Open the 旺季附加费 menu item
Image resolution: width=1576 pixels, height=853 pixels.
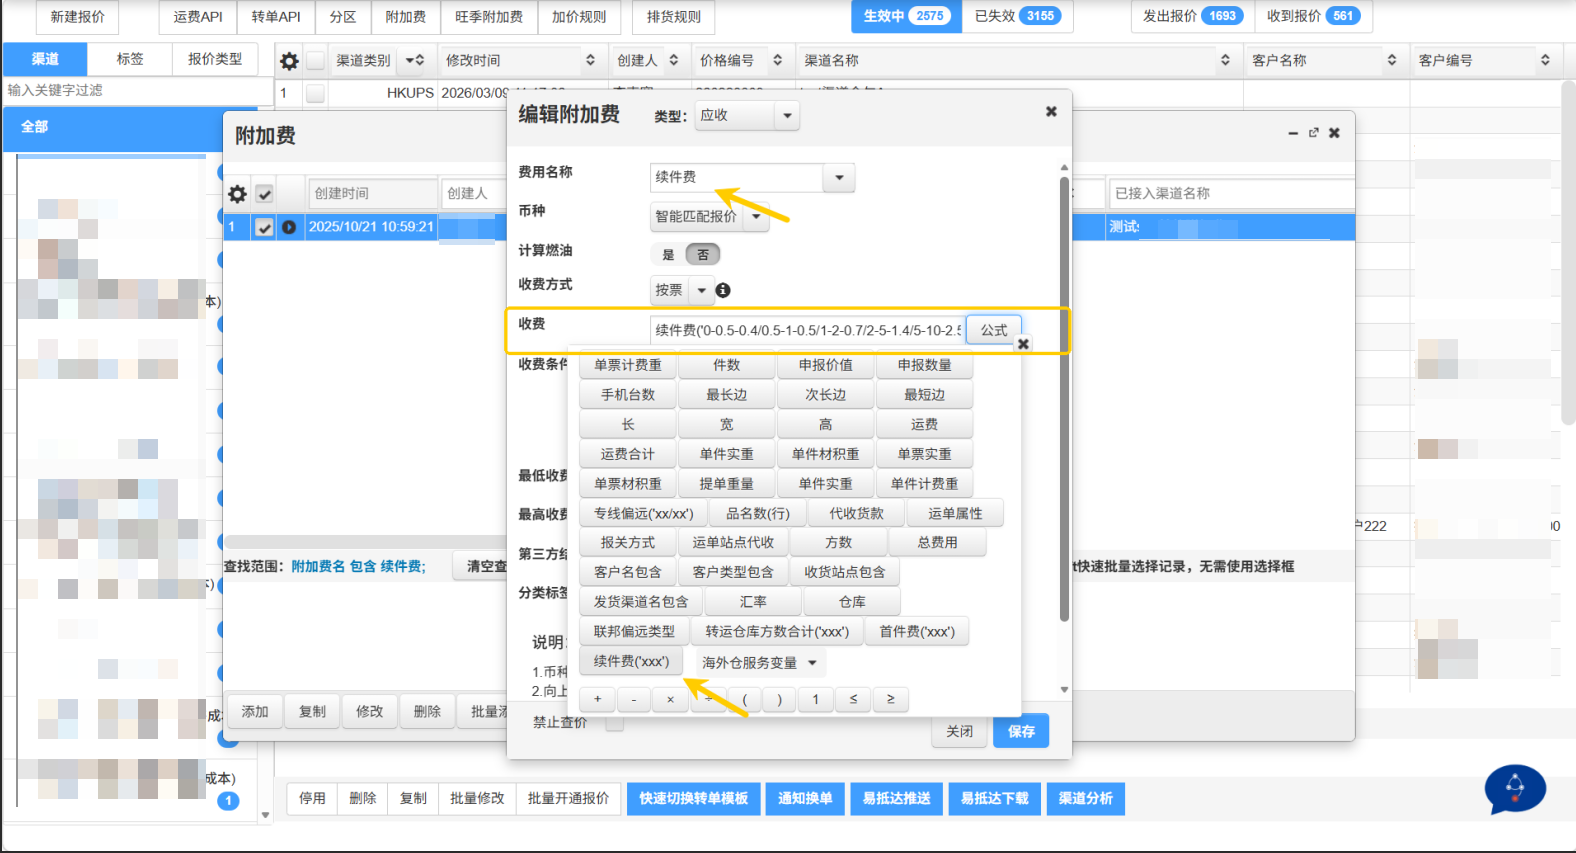click(489, 17)
